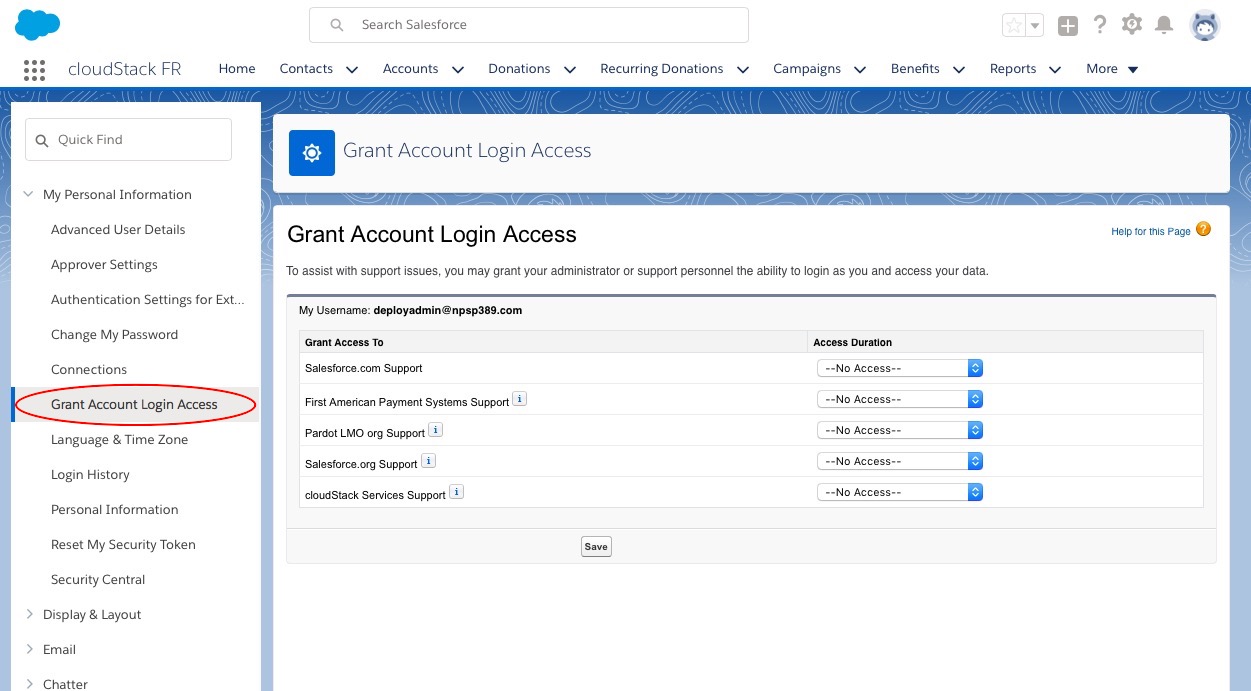The width and height of the screenshot is (1251, 691).
Task: Open the More navigation menu
Action: (1112, 69)
